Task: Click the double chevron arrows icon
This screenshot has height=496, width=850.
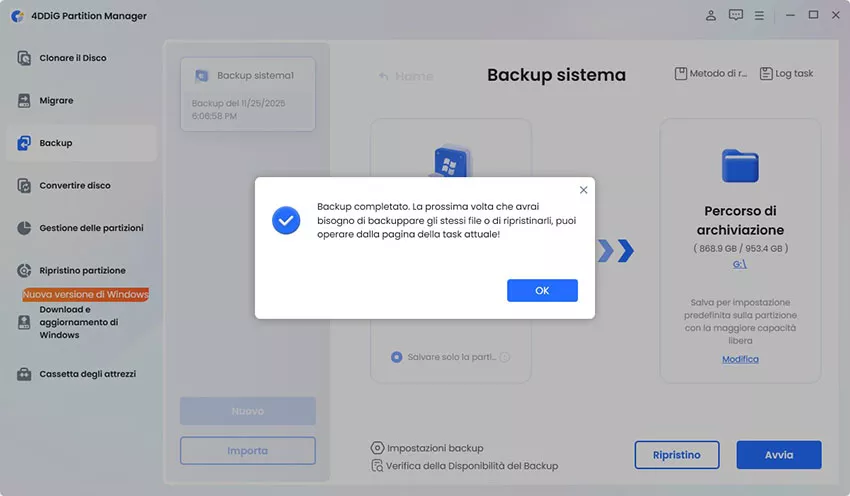Action: tap(616, 250)
